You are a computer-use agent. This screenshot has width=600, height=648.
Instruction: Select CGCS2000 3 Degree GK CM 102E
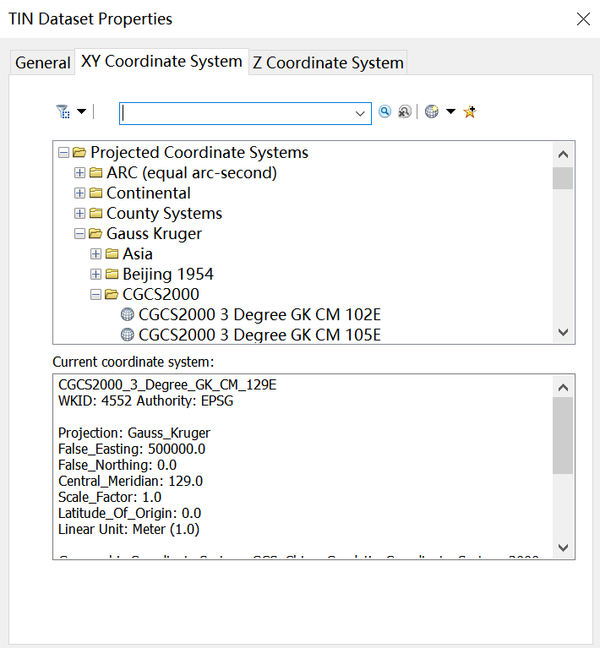click(x=259, y=315)
